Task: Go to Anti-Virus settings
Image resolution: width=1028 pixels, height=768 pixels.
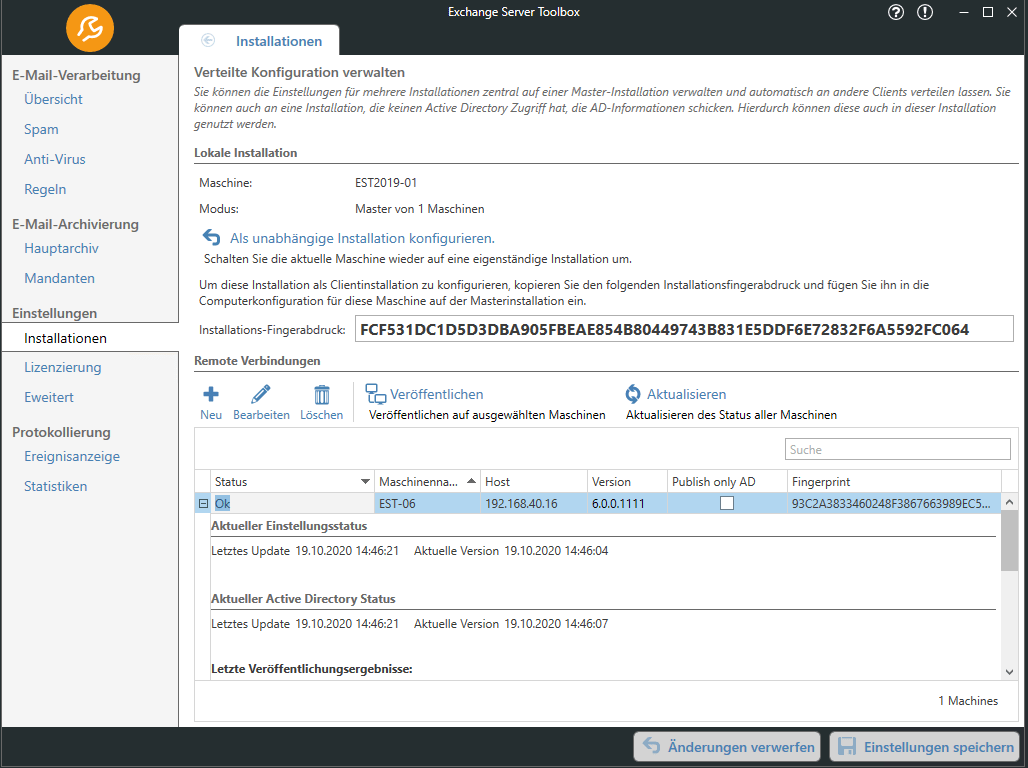Action: point(54,159)
